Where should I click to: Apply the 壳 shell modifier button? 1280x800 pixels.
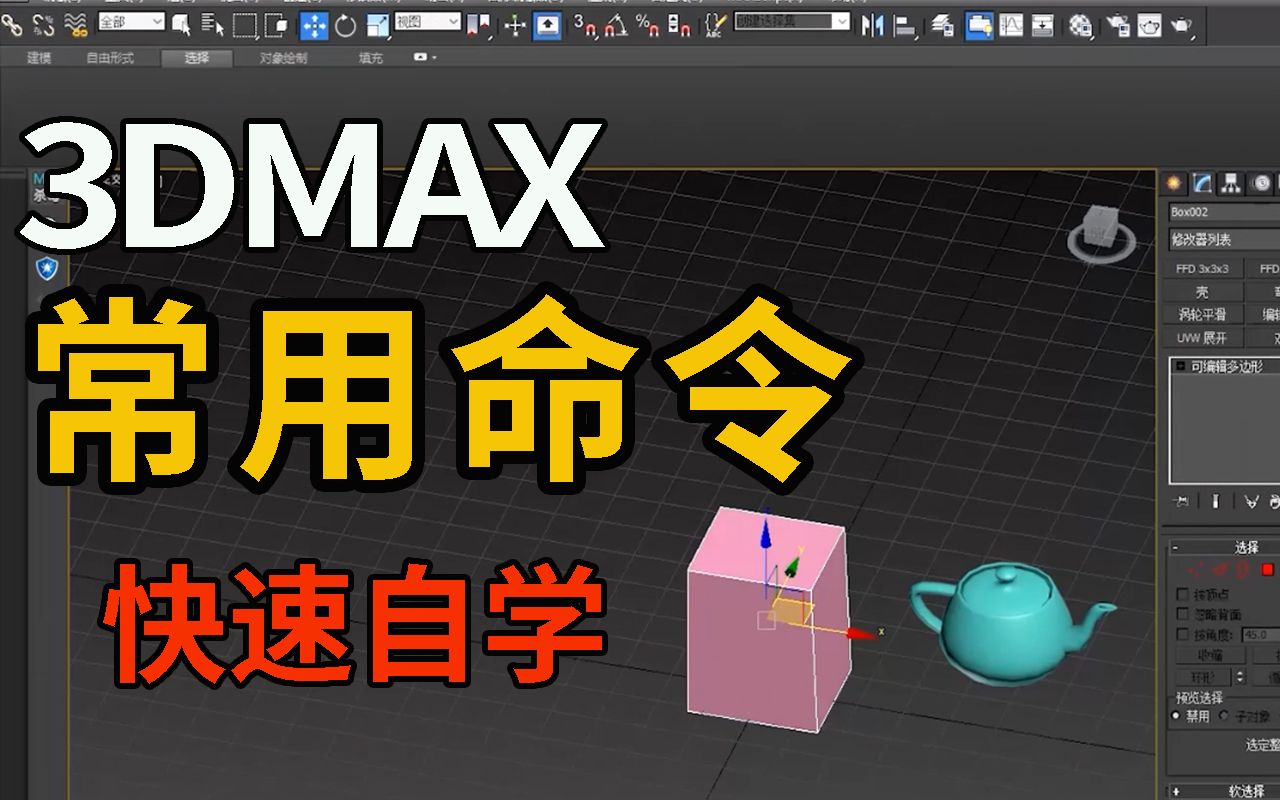[x=1205, y=292]
